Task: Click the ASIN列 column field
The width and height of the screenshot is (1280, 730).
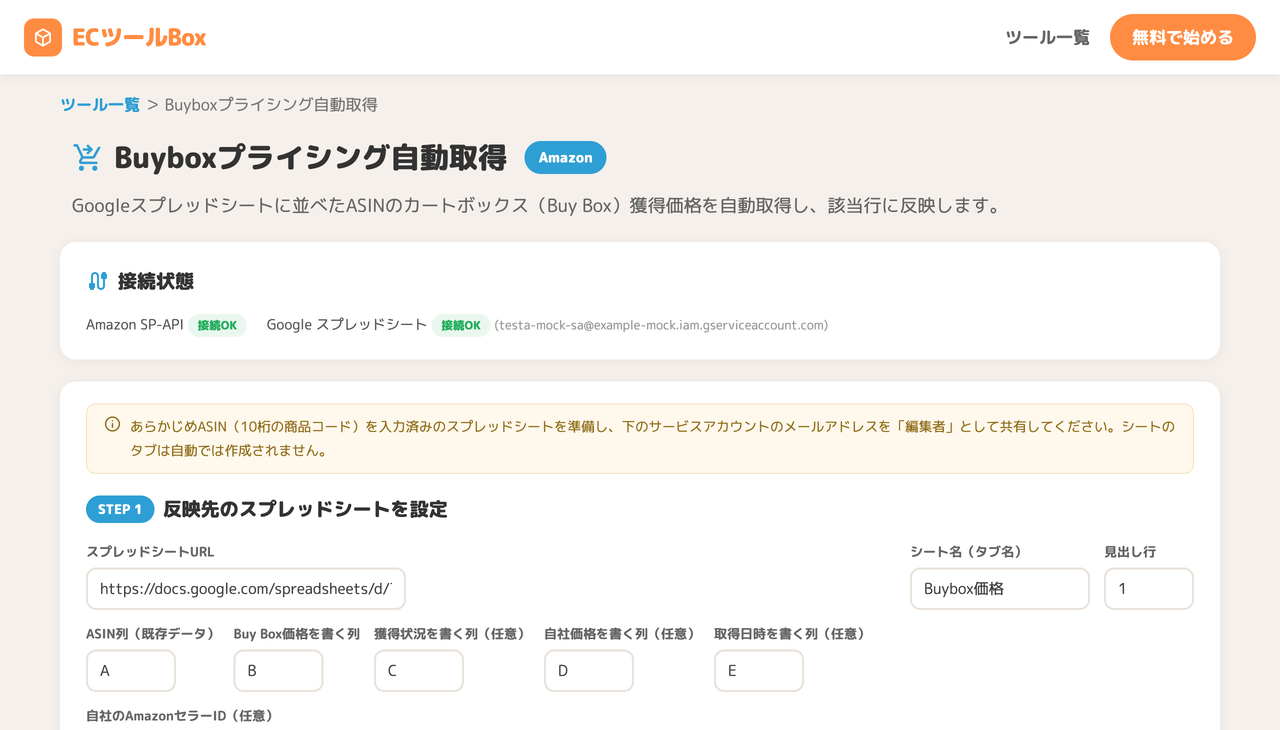Action: [131, 671]
